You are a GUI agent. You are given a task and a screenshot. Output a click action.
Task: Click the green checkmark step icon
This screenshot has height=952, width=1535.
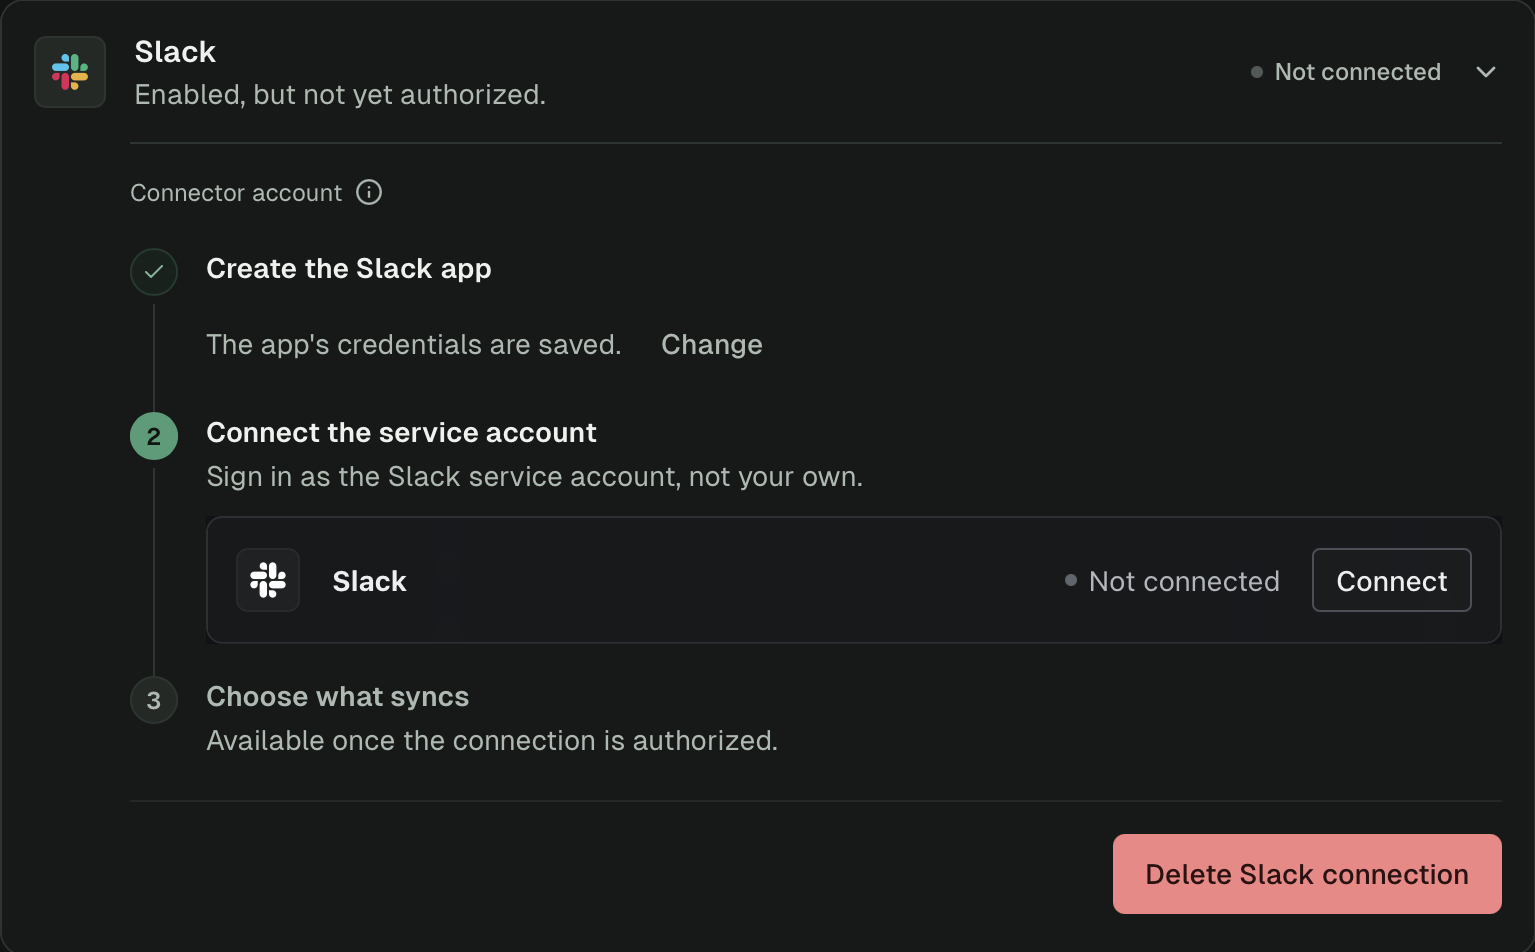(x=154, y=271)
